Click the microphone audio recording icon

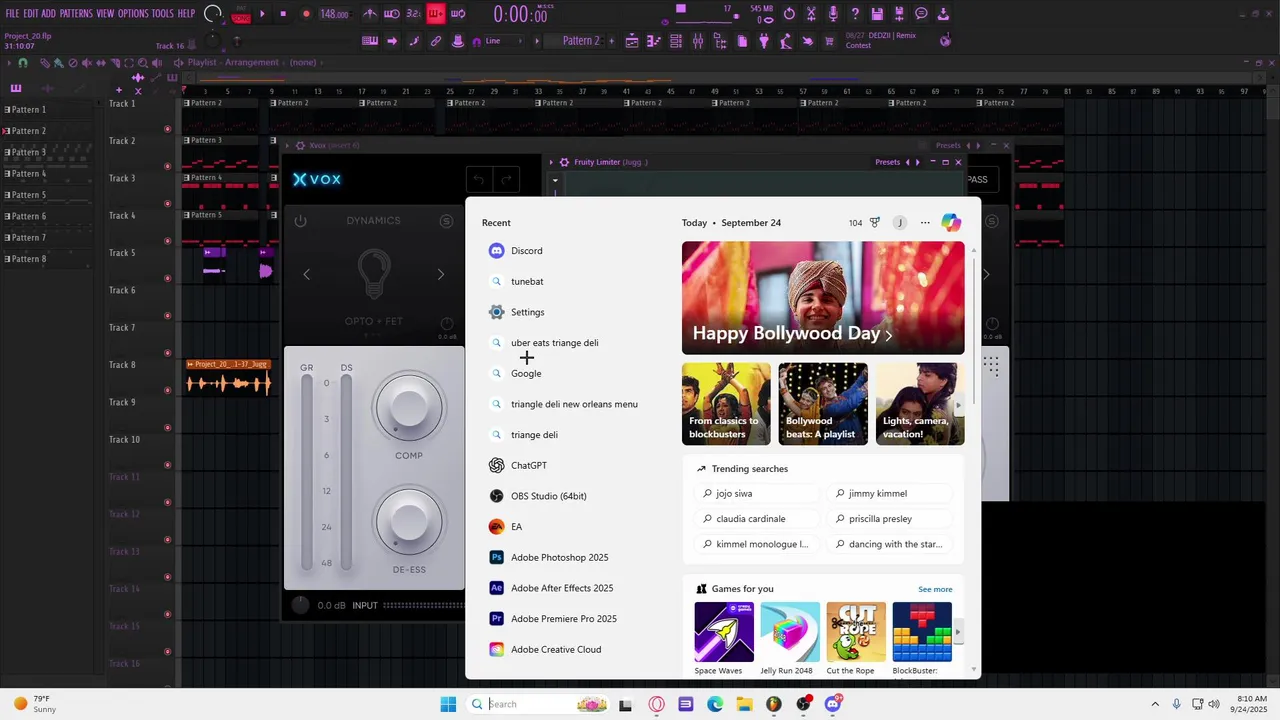[x=833, y=14]
